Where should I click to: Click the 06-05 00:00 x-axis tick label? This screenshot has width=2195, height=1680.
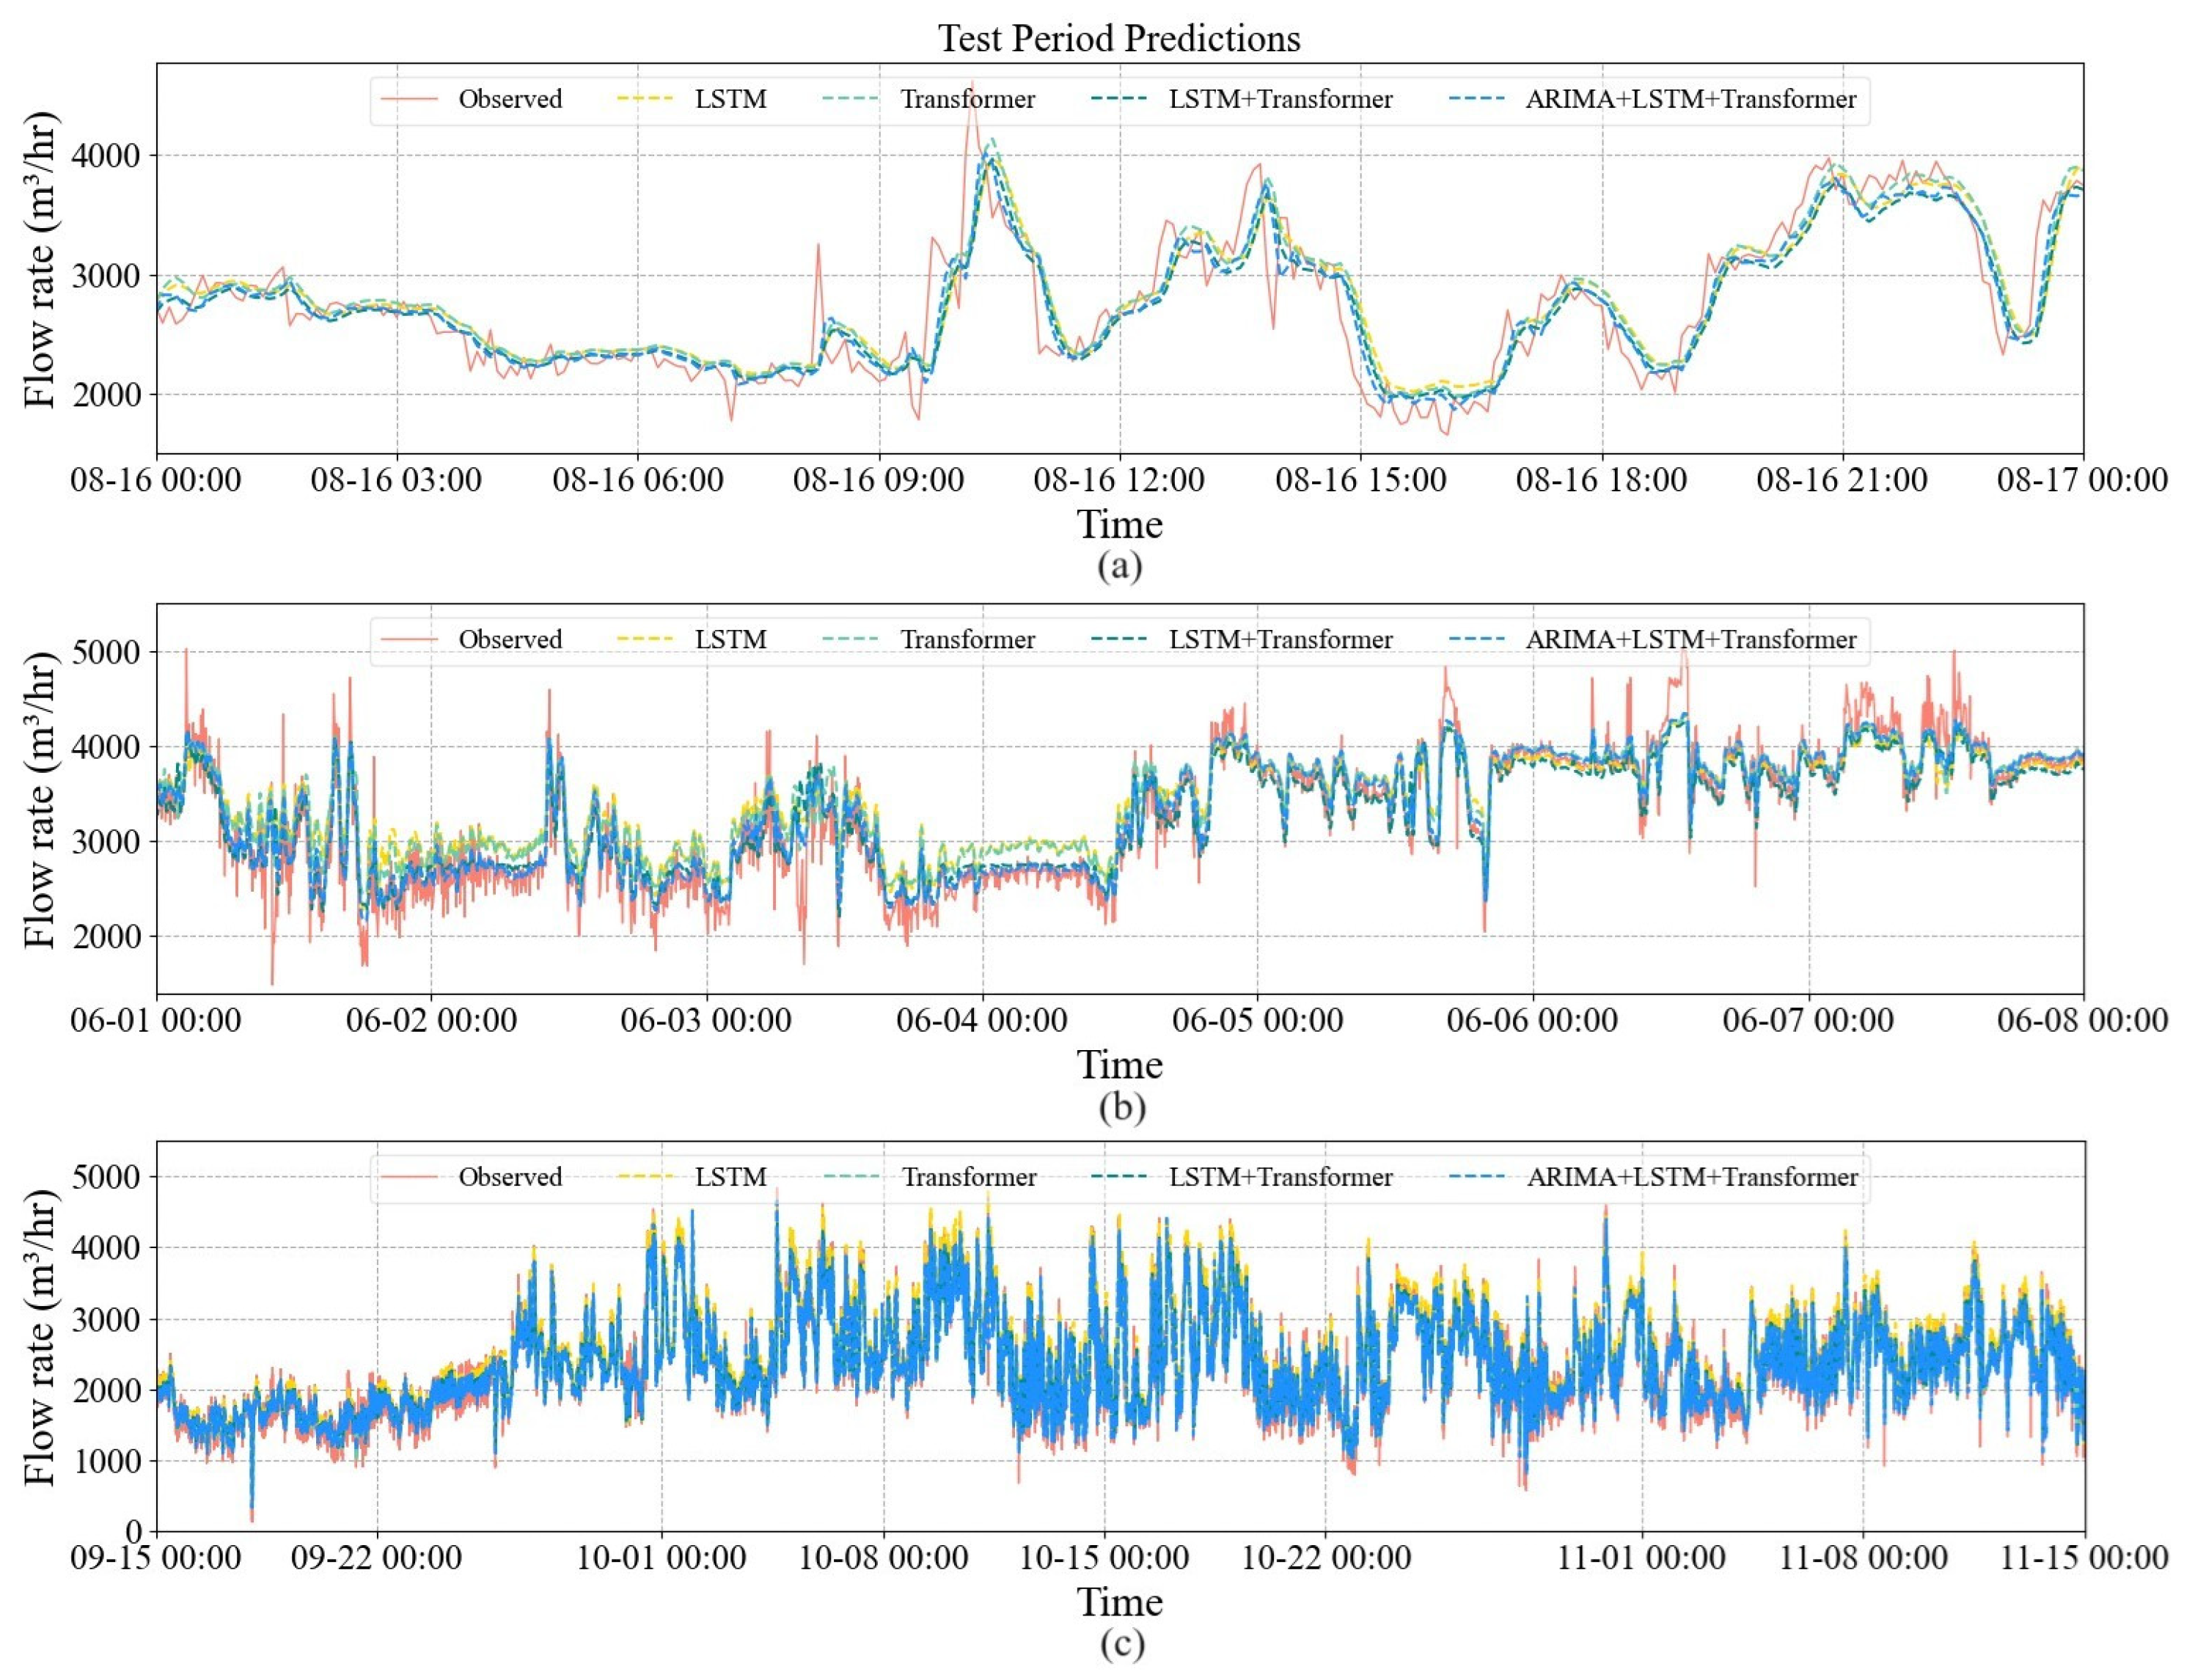1257,1020
